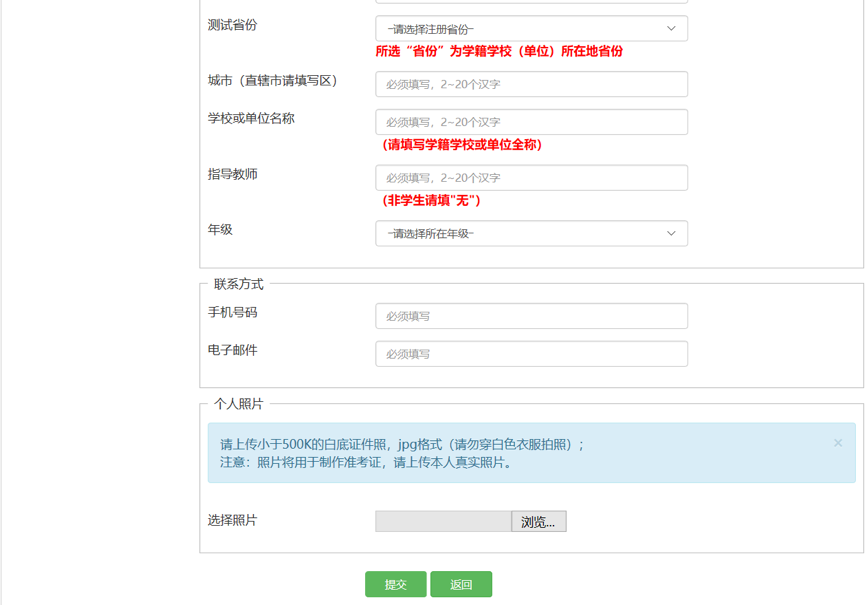Click the 浏览... browse button
This screenshot has width=865, height=605.
pos(538,522)
